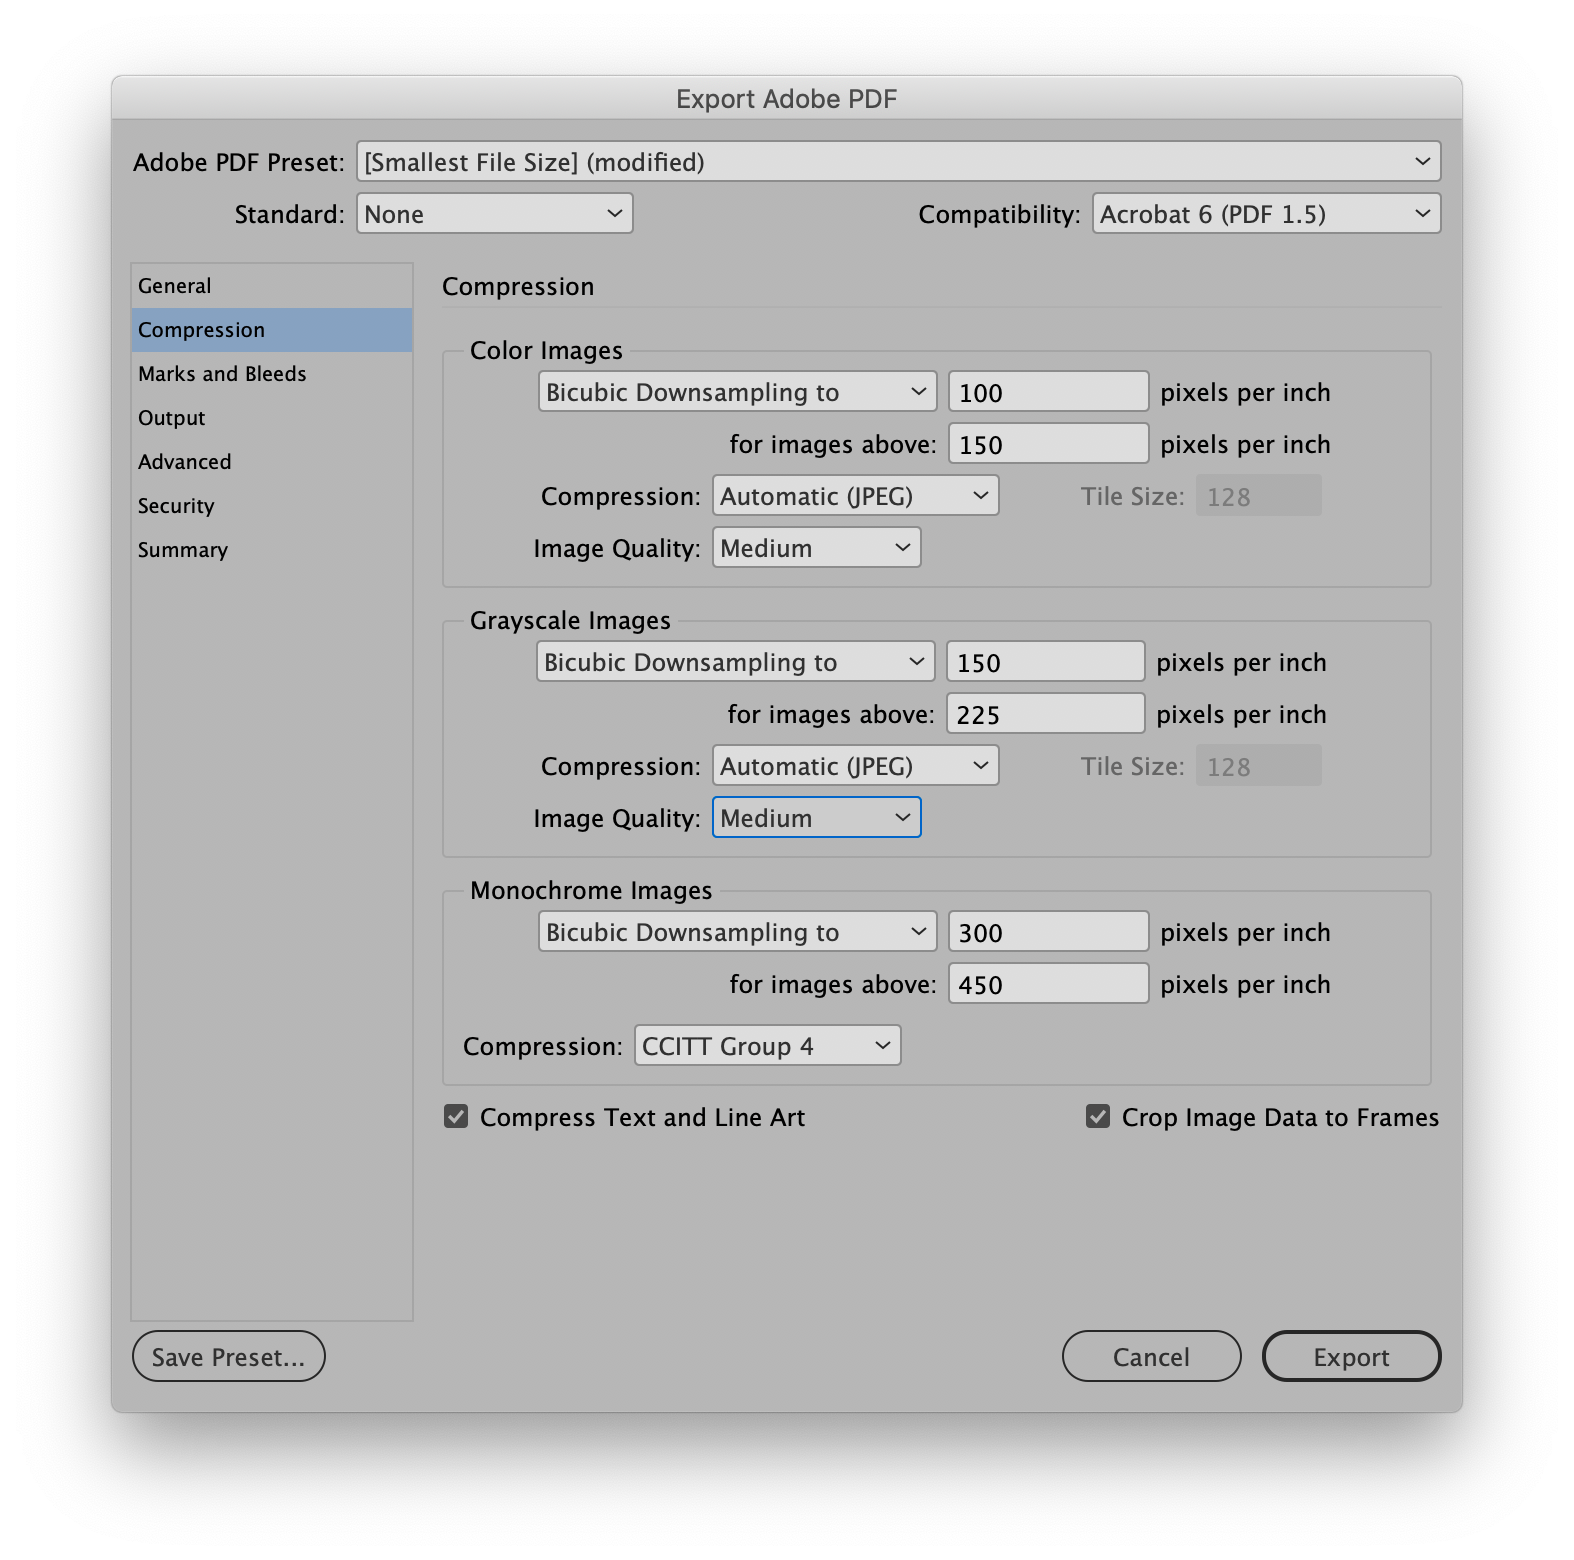Viewport: 1574px width, 1560px height.
Task: Open Monochrome Images downsampling method dropdown
Action: (x=737, y=932)
